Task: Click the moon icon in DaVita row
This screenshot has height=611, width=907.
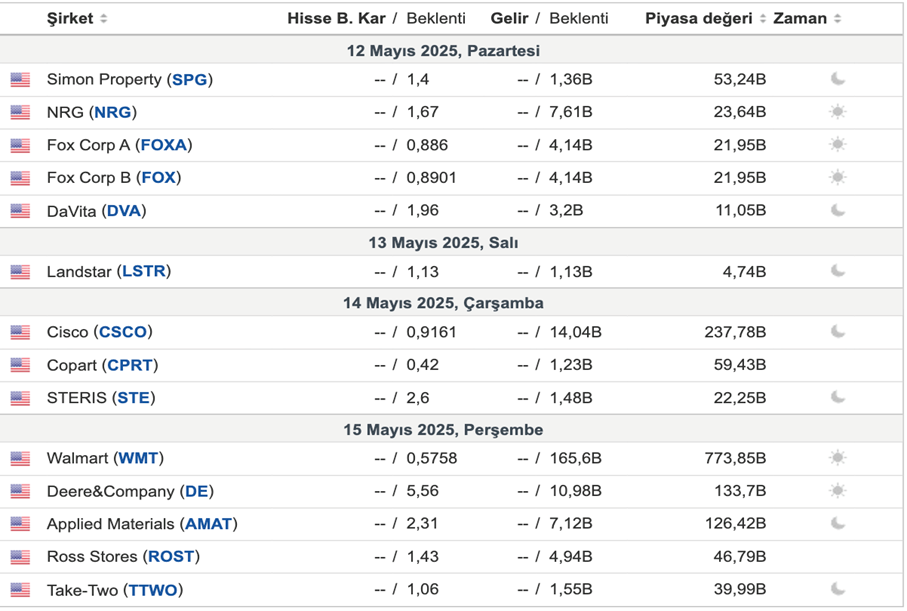Action: pos(838,211)
